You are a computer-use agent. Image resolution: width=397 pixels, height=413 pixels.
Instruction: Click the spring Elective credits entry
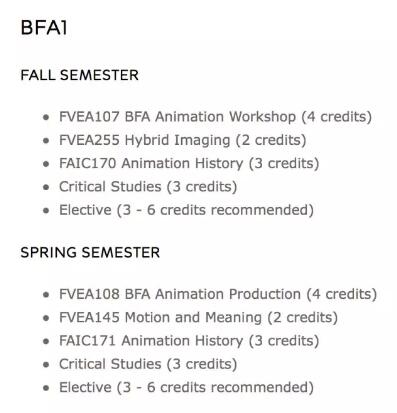tap(186, 387)
